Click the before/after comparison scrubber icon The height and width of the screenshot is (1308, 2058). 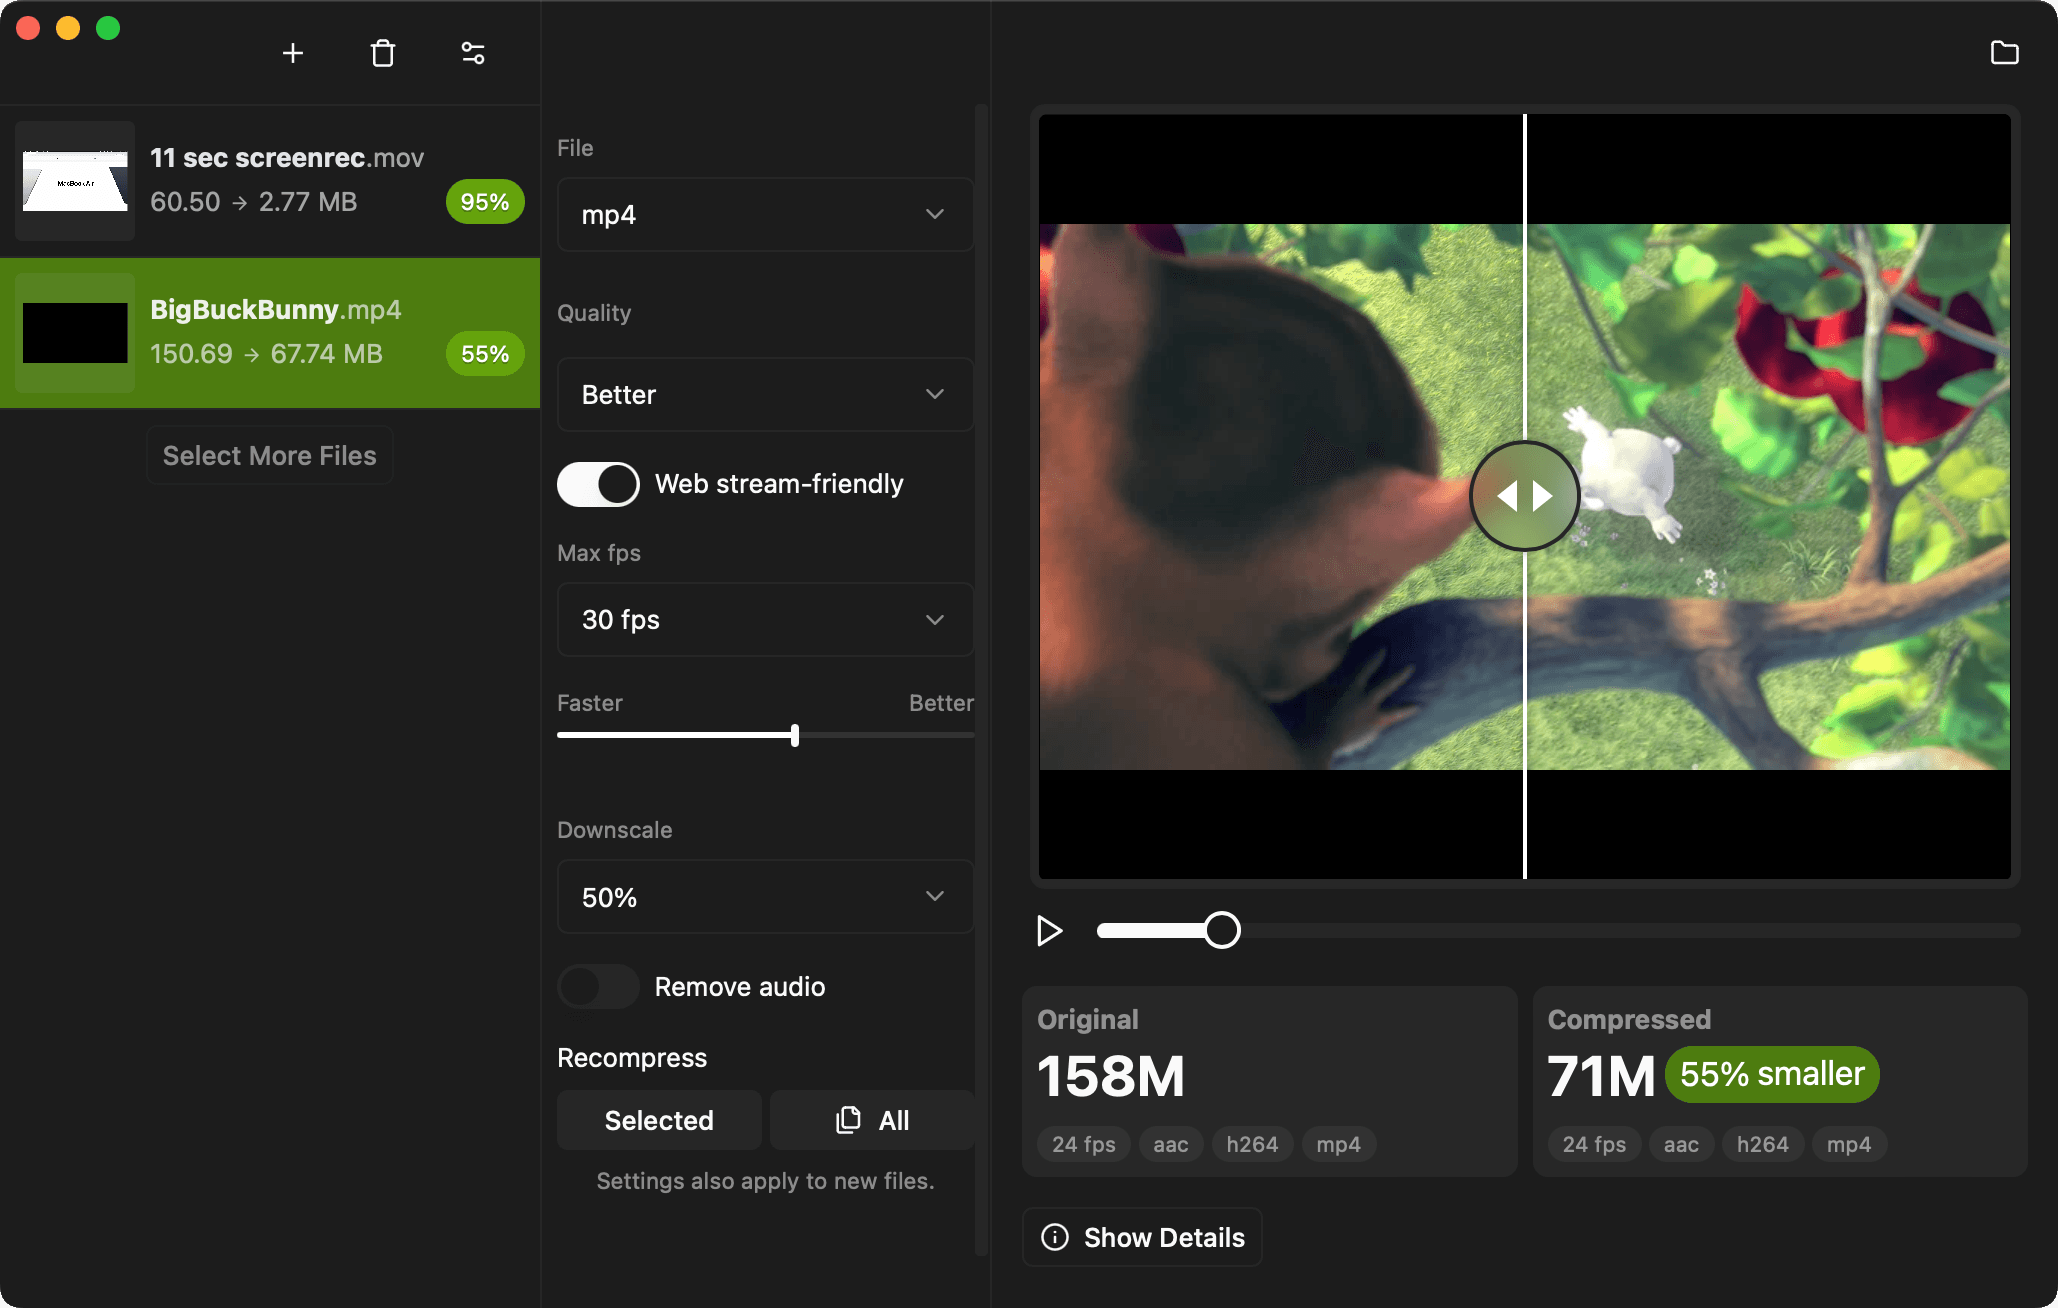1524,496
